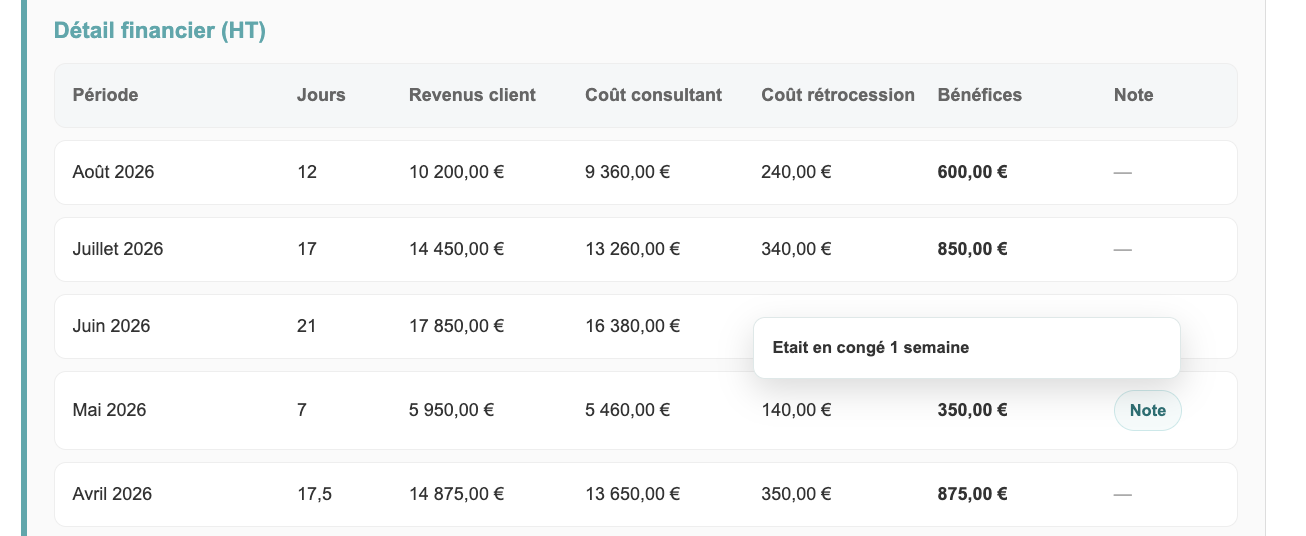Select the Coût consultant column header
This screenshot has height=536, width=1306.
653,95
